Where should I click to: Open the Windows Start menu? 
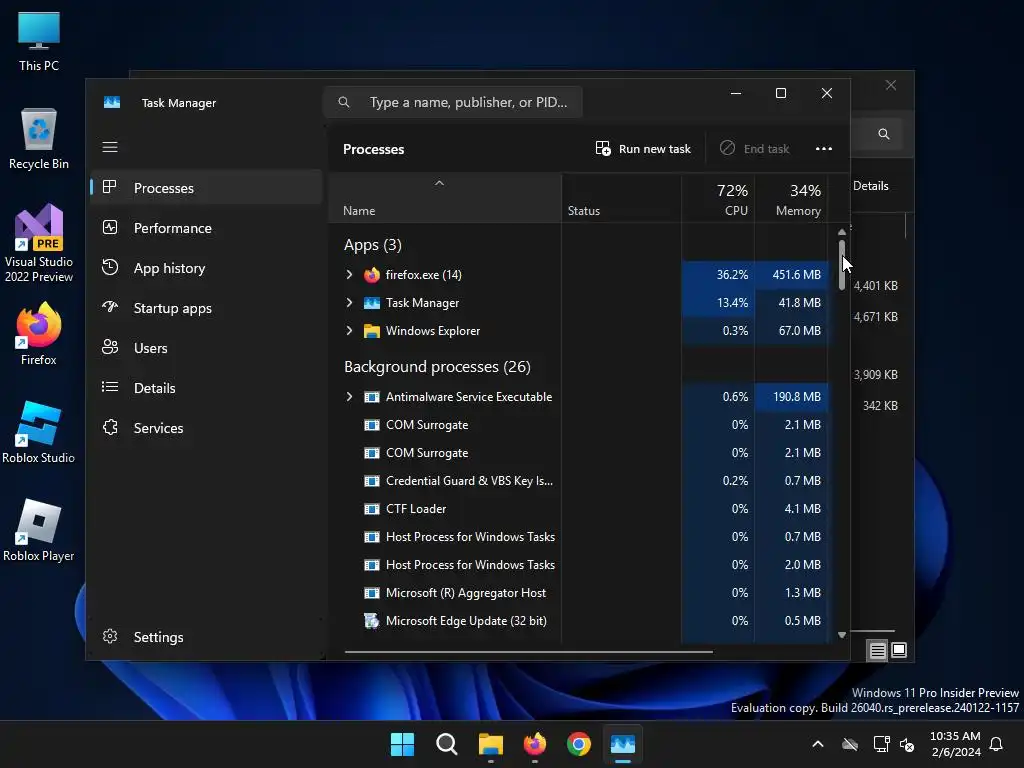402,744
